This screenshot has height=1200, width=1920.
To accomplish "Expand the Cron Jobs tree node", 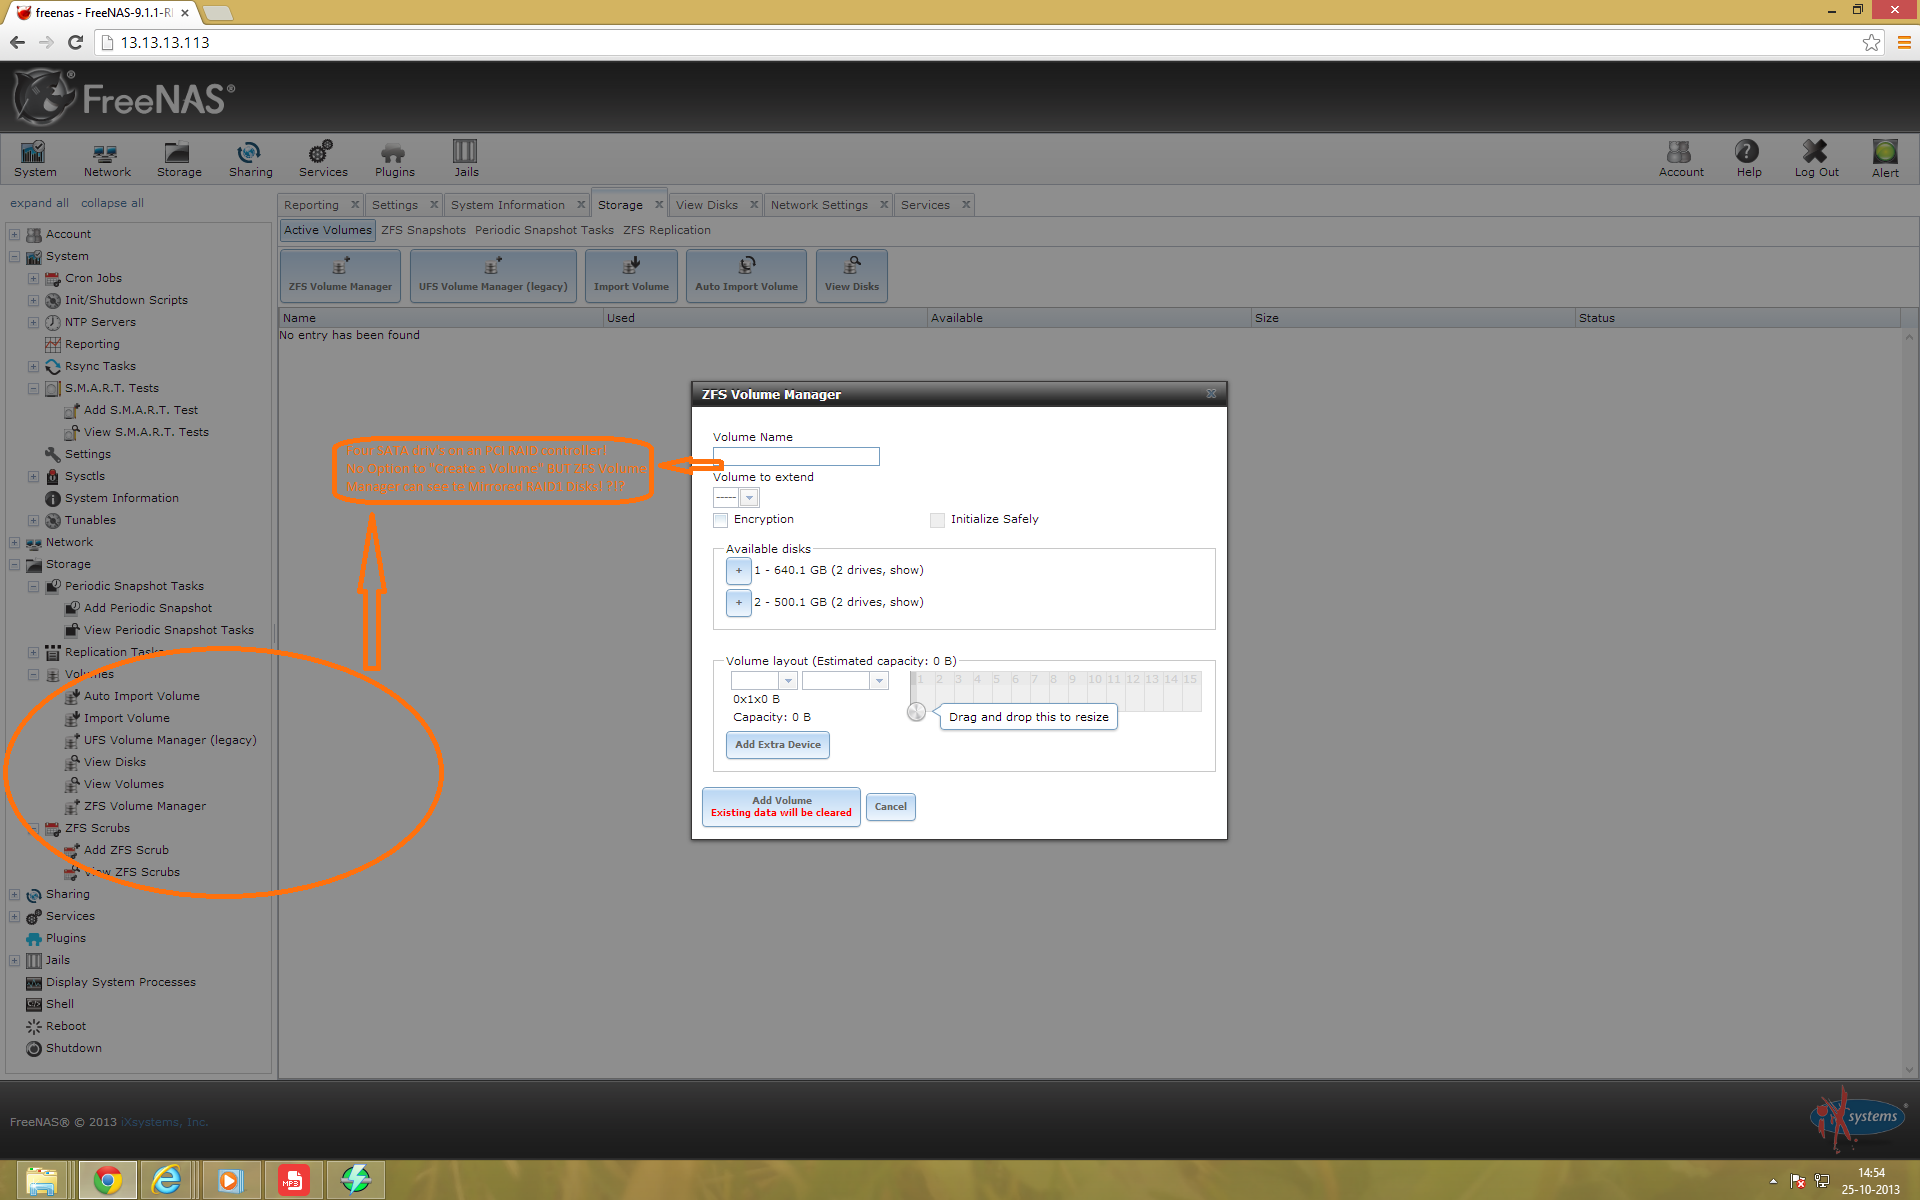I will click(33, 278).
